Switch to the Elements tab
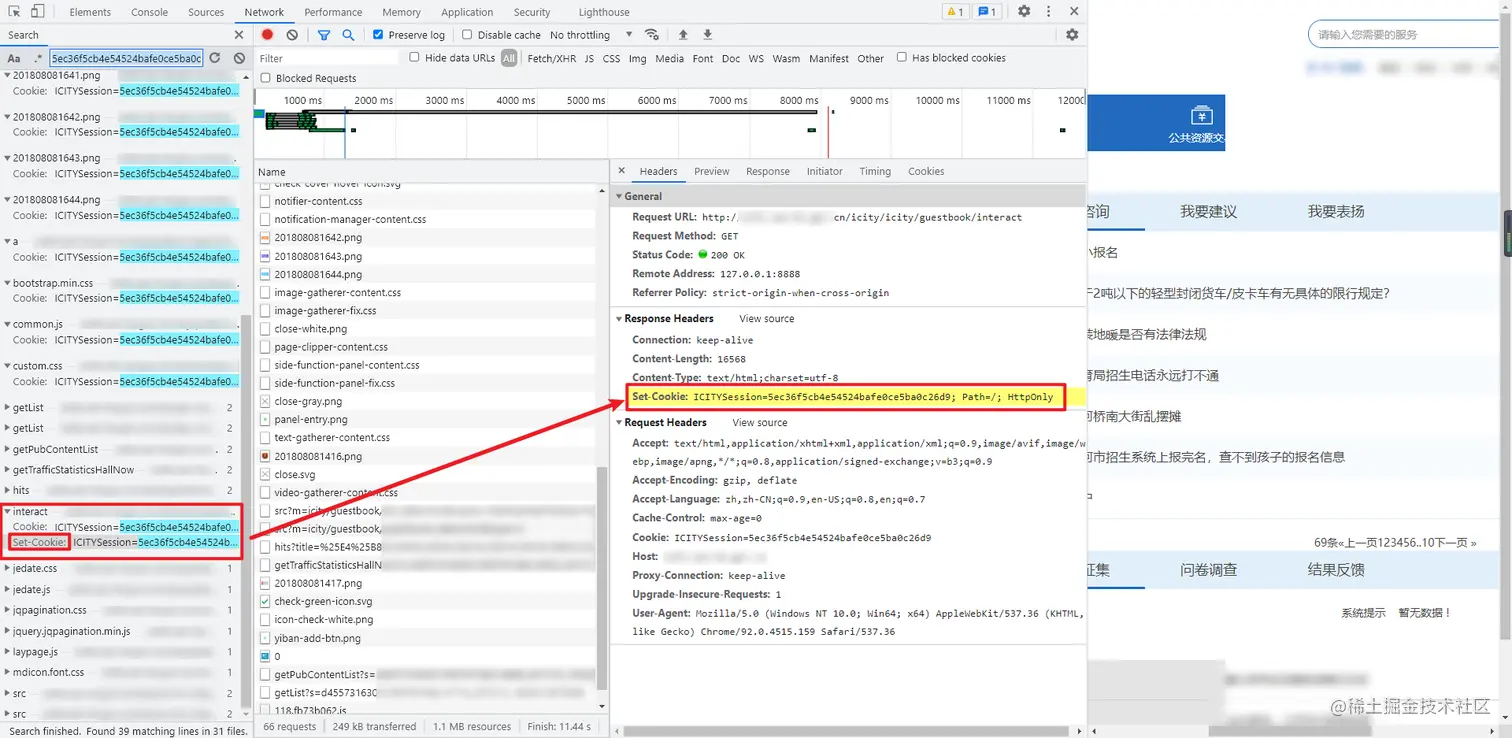 coord(90,12)
